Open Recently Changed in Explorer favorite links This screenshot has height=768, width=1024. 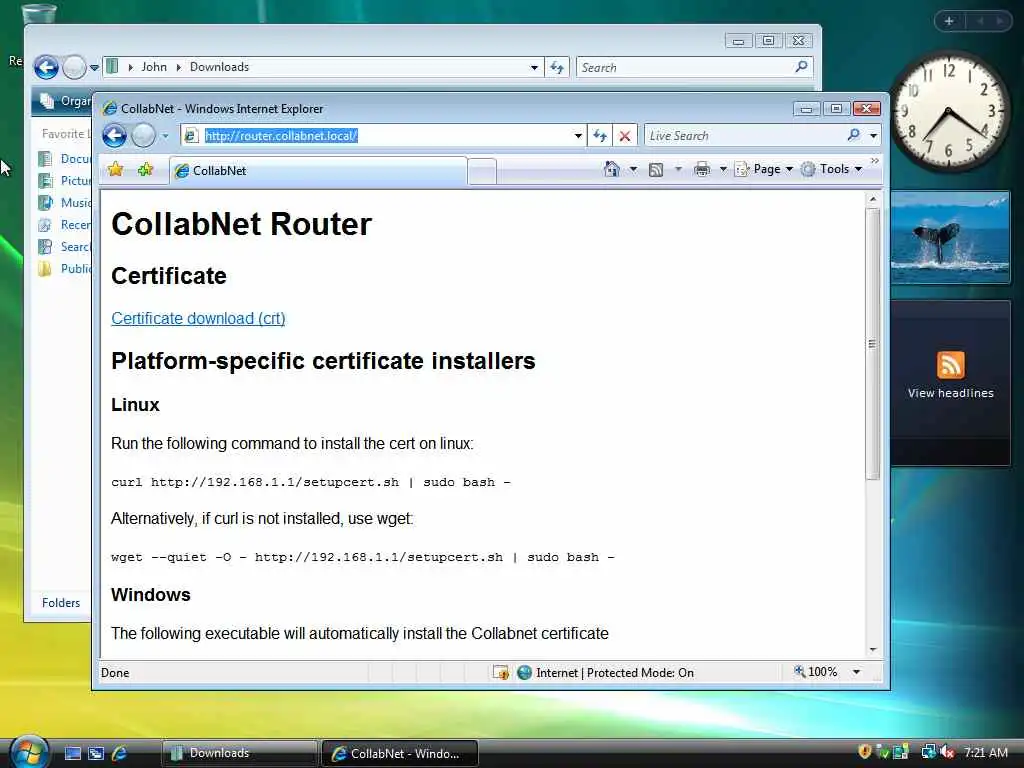pos(65,225)
